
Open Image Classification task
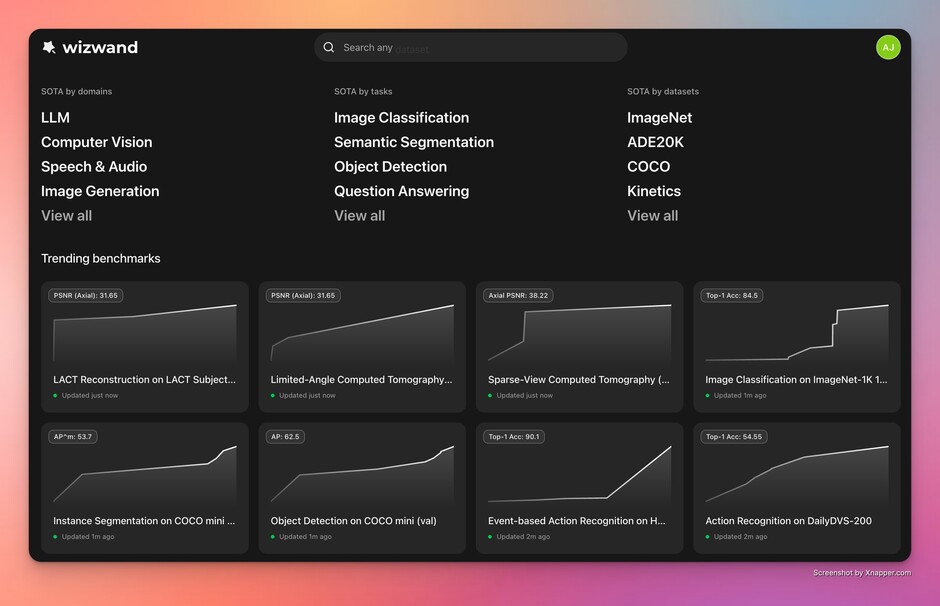click(x=402, y=117)
